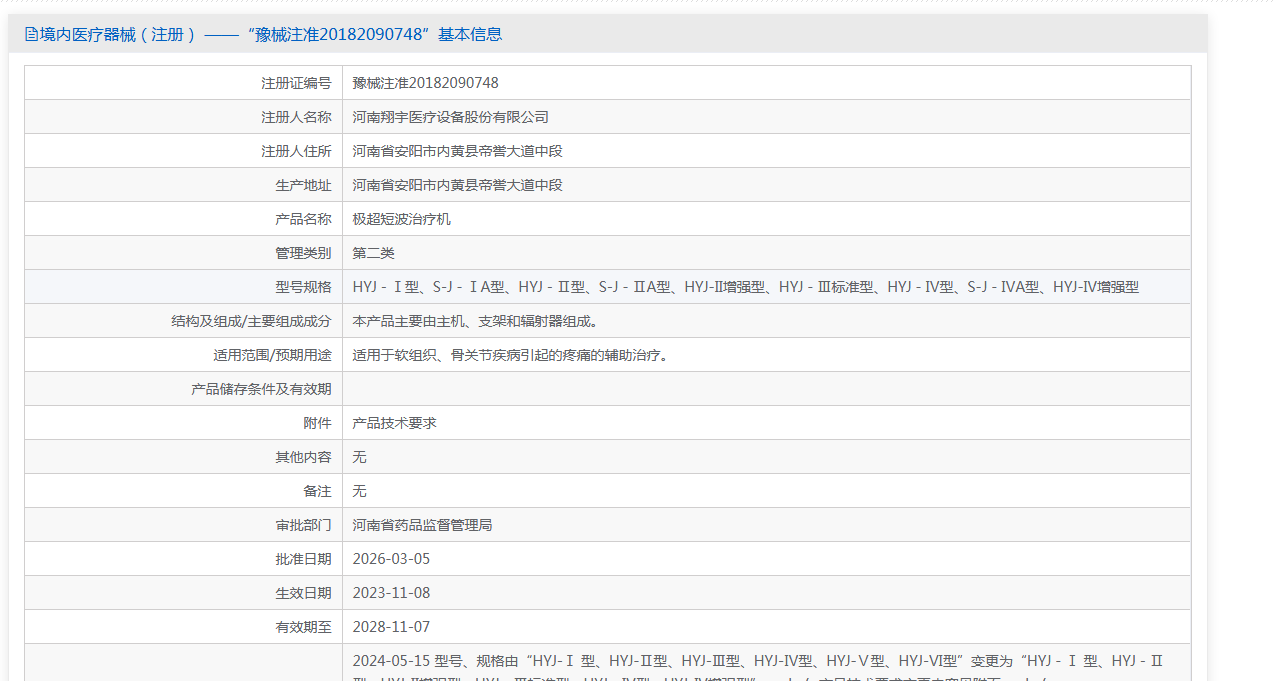Viewport: 1273px width, 681px height.
Task: Select the '无' value in the 备注 row
Action: click(360, 491)
